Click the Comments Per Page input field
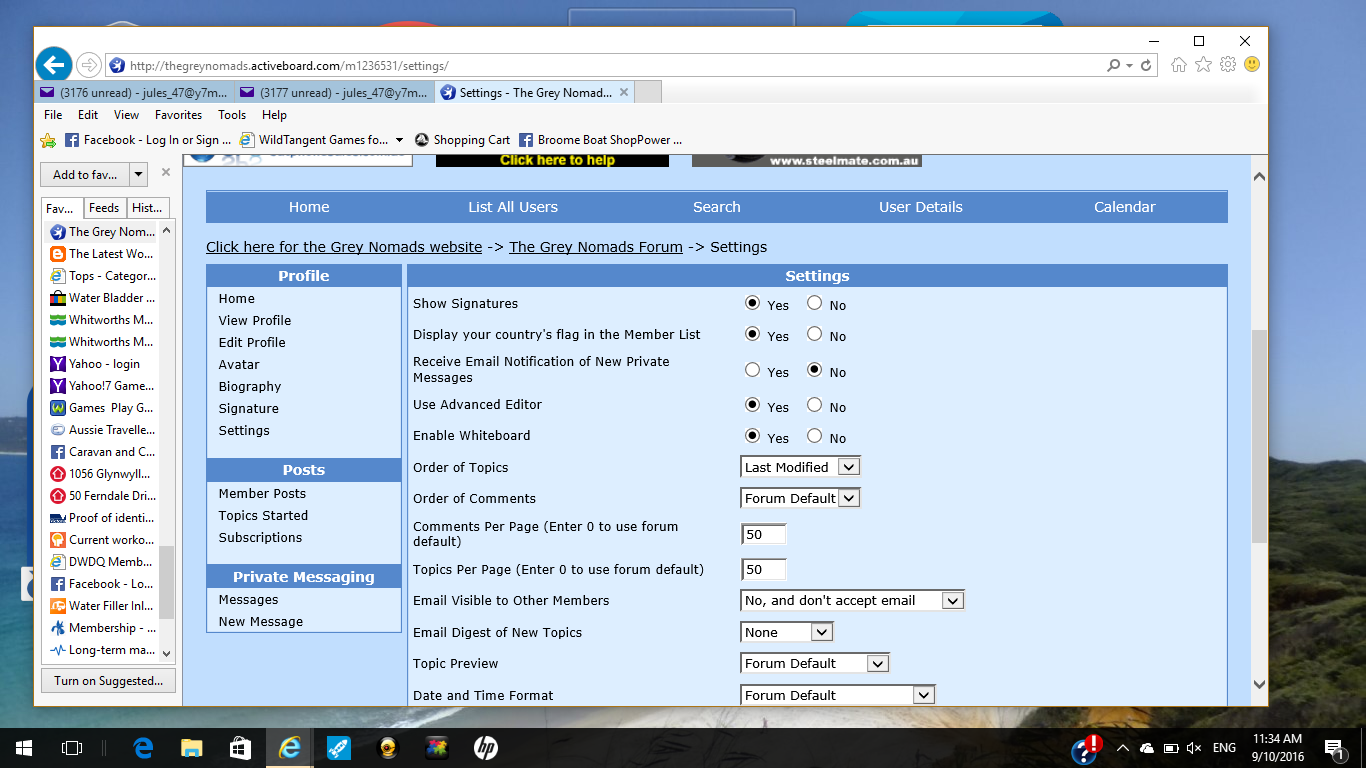The height and width of the screenshot is (768, 1366). coord(764,535)
